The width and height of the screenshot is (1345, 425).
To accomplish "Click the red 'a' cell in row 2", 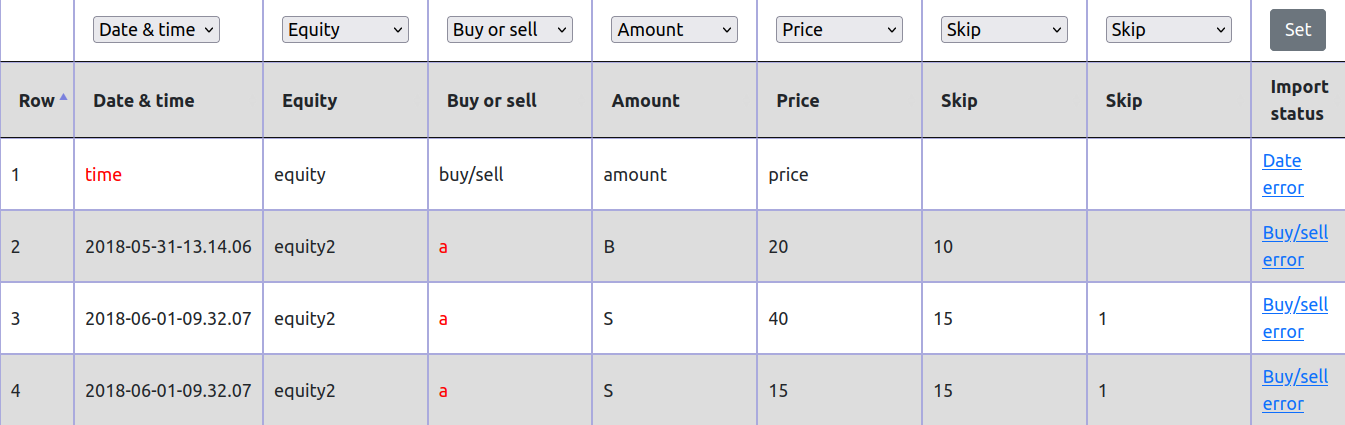I will click(x=443, y=247).
